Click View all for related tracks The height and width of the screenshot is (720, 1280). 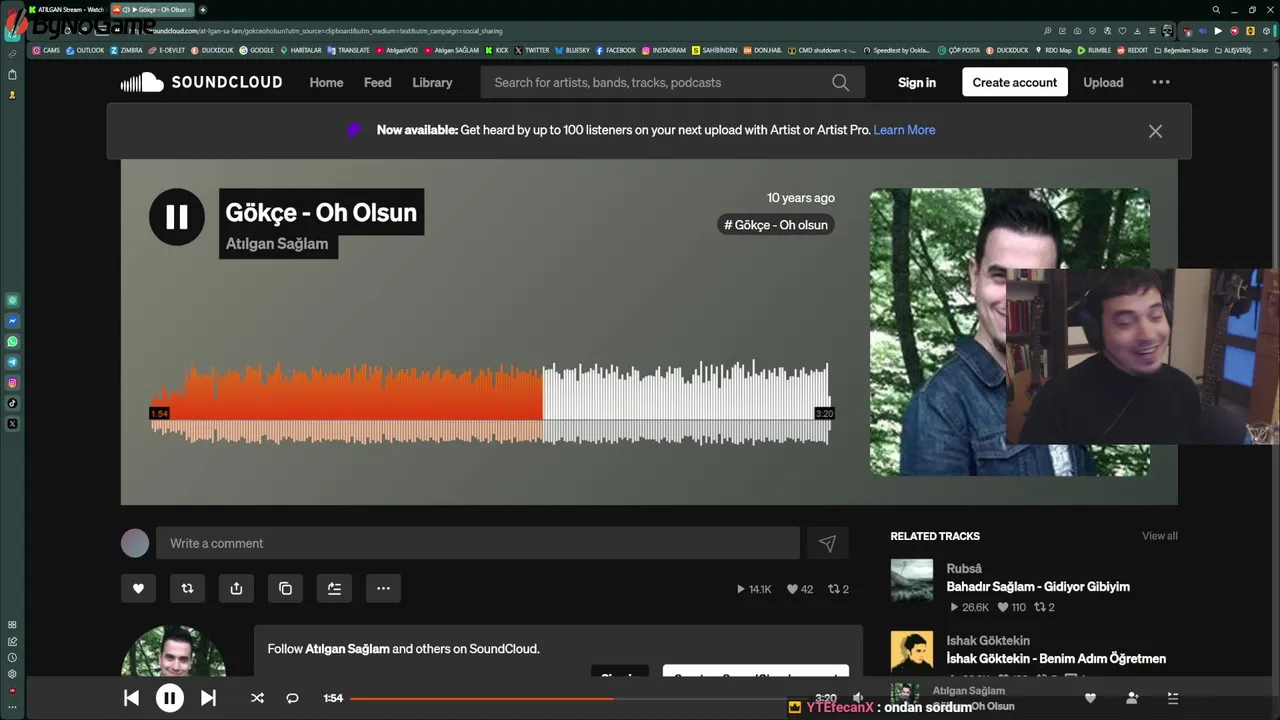[x=1160, y=536]
